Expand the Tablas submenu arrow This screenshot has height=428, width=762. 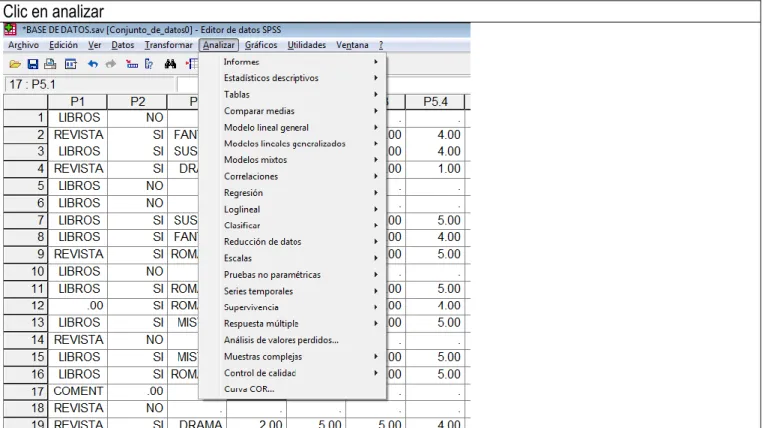click(376, 94)
